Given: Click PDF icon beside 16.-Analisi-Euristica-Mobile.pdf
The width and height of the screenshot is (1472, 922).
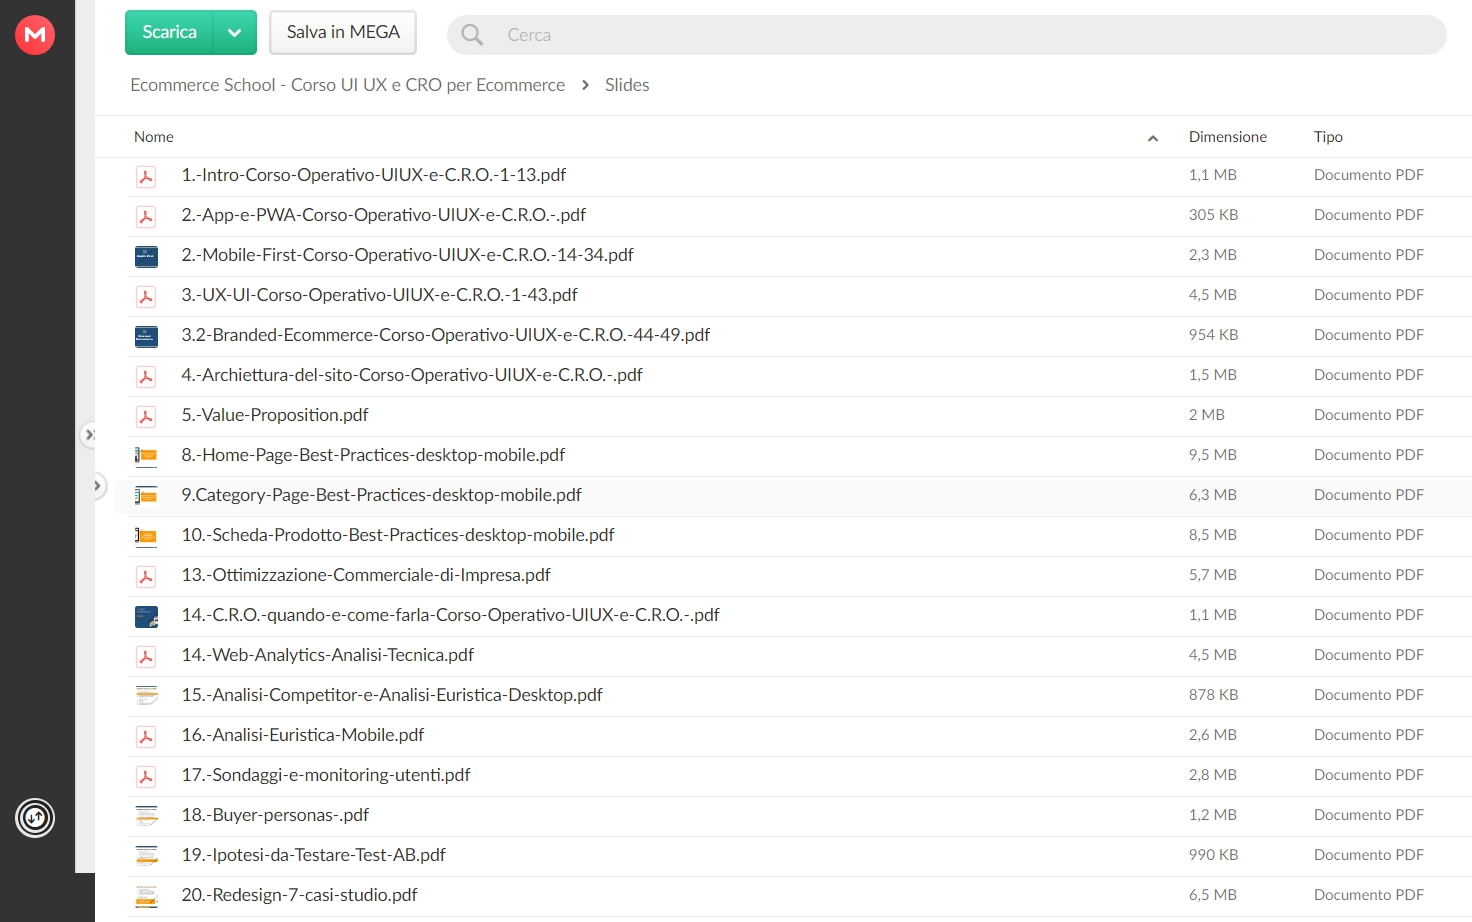Looking at the screenshot, I should coord(146,737).
